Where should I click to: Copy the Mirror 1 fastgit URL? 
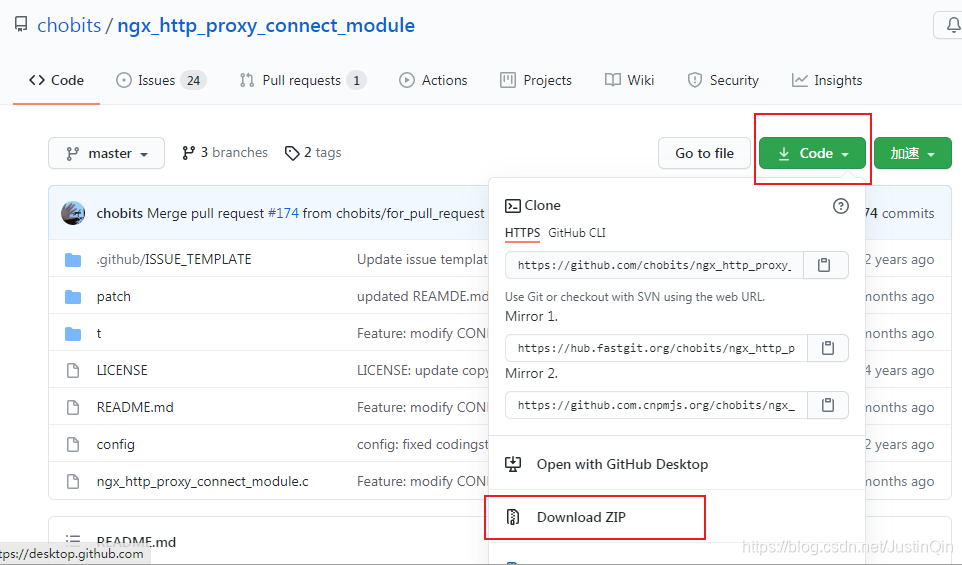pyautogui.click(x=828, y=348)
